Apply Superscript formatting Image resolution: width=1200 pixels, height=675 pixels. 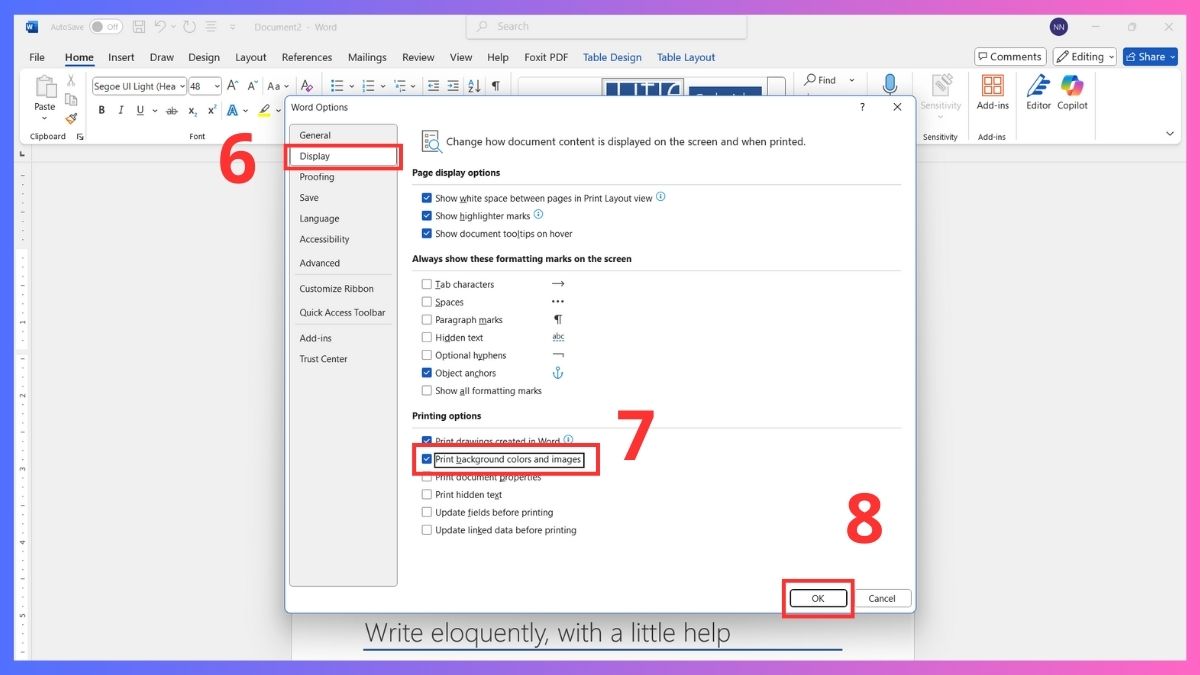point(211,111)
